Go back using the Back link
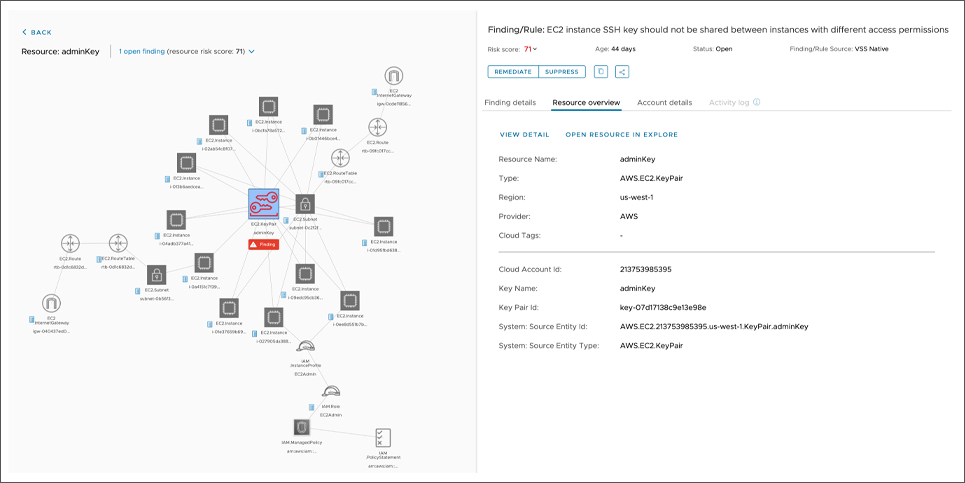This screenshot has width=965, height=483. click(37, 32)
